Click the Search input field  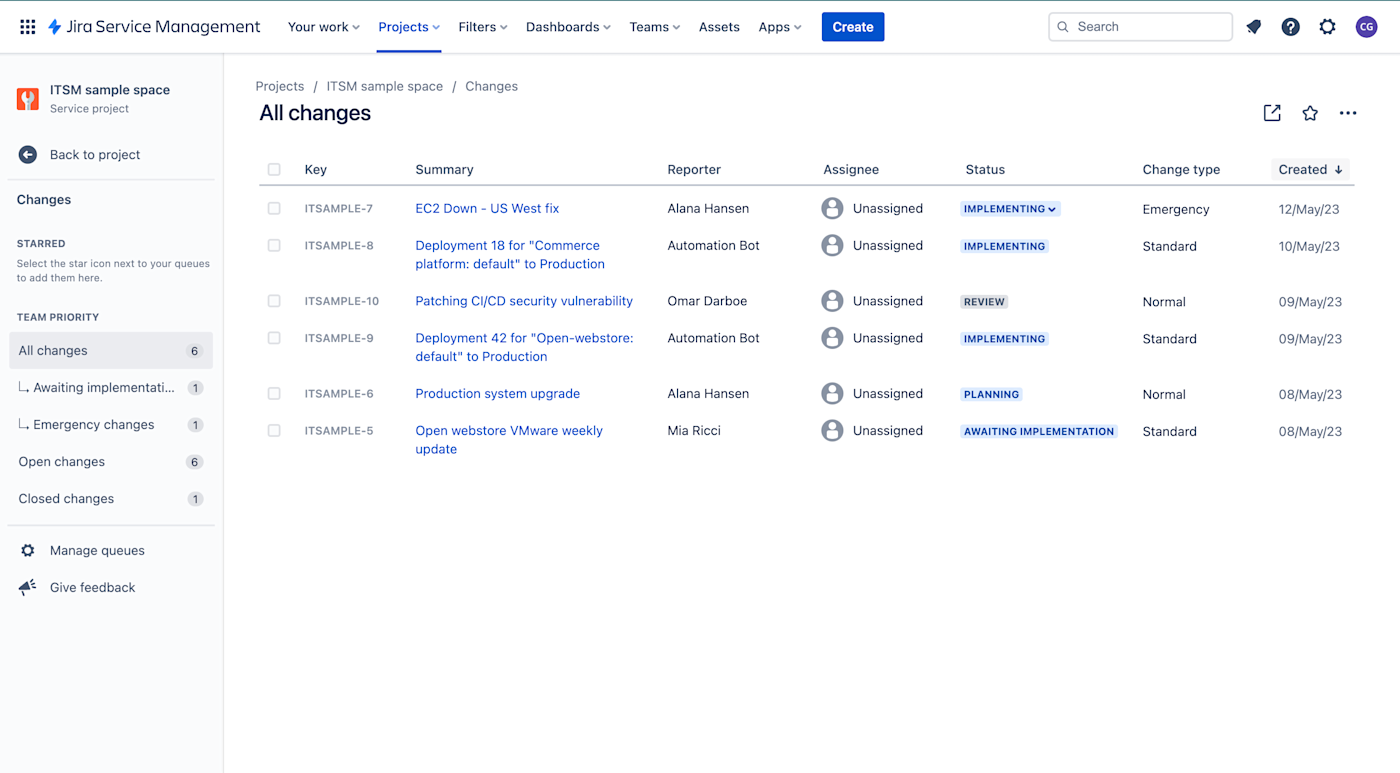point(1140,27)
